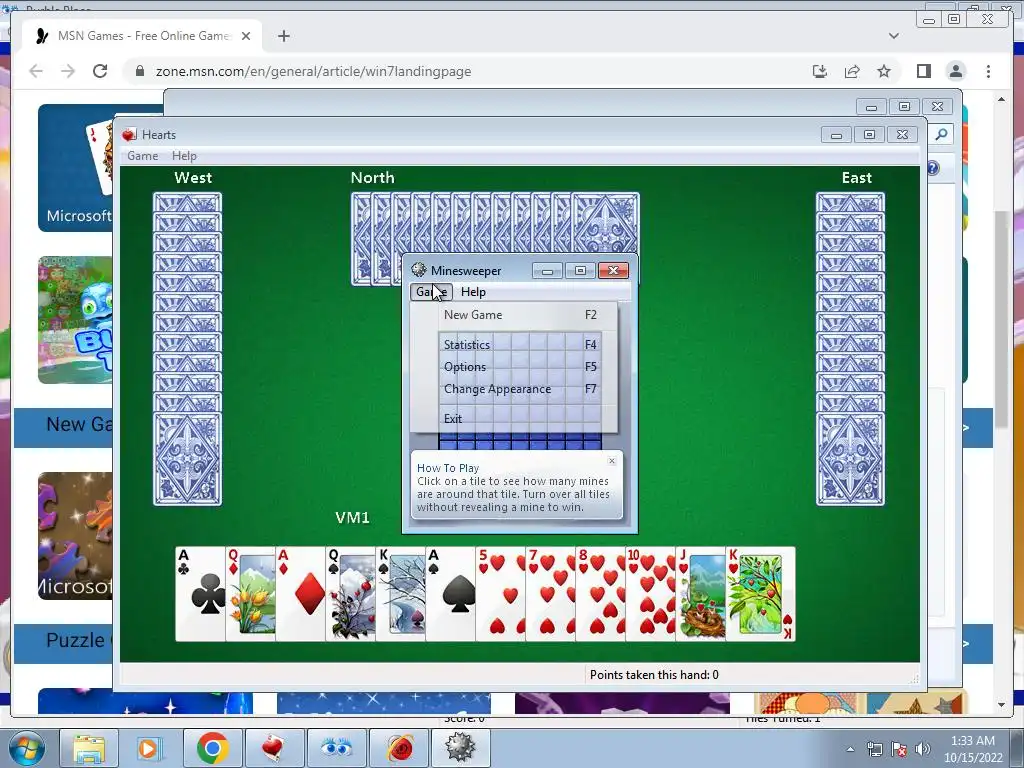Open the Minesweeper Help menu
The width and height of the screenshot is (1024, 768).
pyautogui.click(x=473, y=292)
